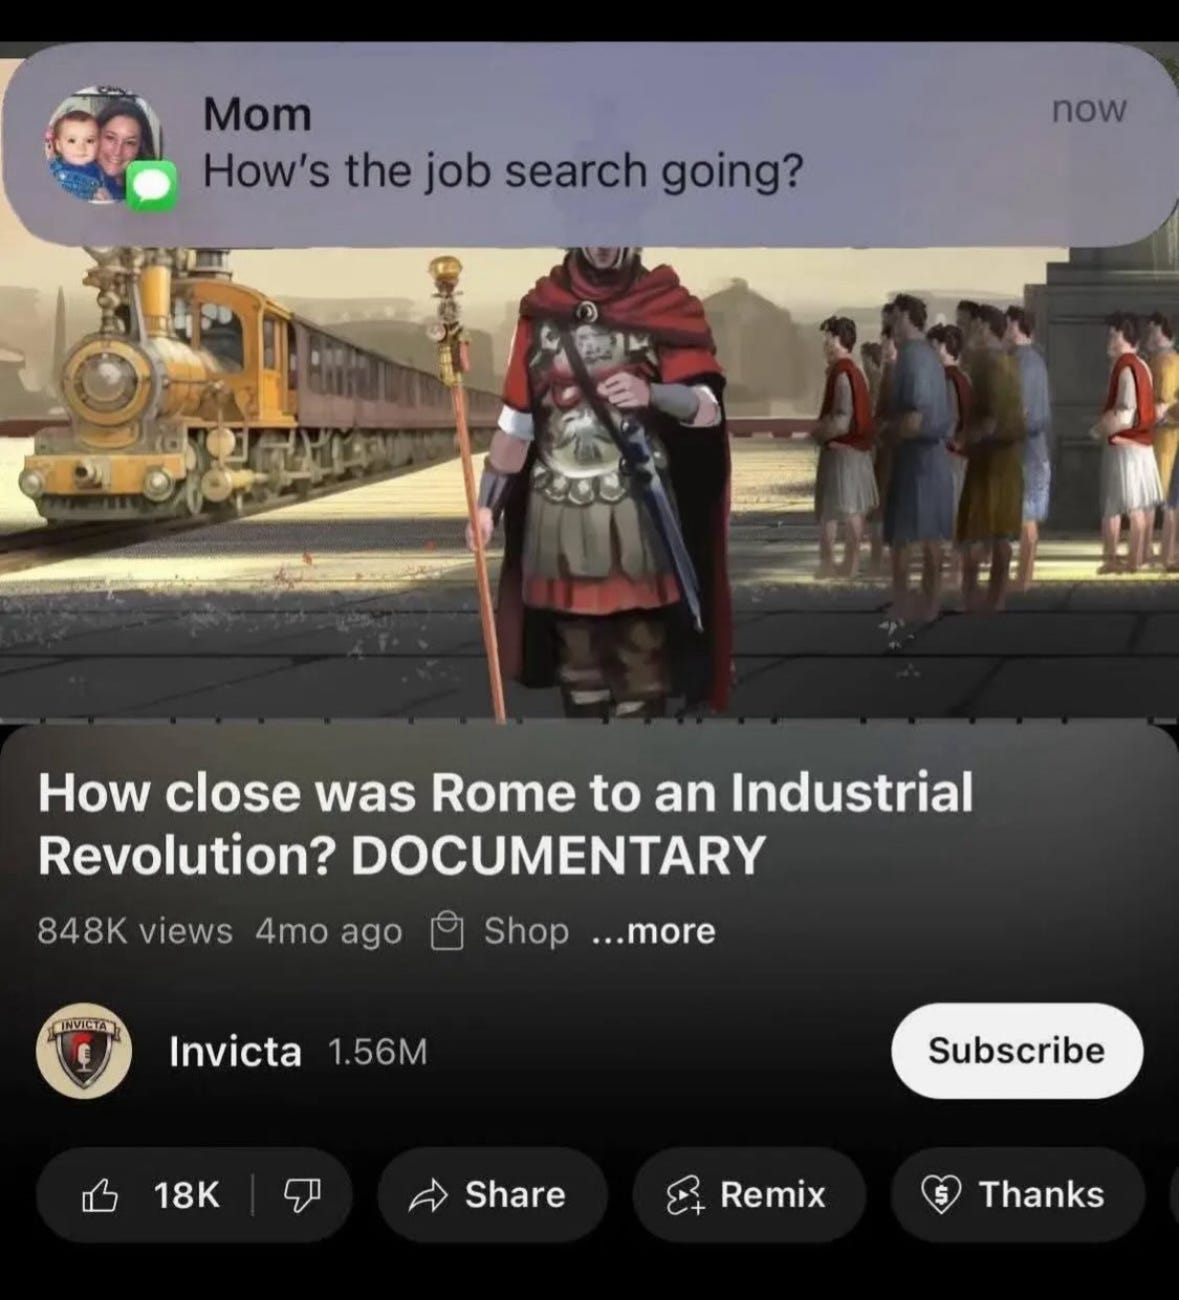Tap the Remix button label
The height and width of the screenshot is (1300, 1179).
point(773,1194)
